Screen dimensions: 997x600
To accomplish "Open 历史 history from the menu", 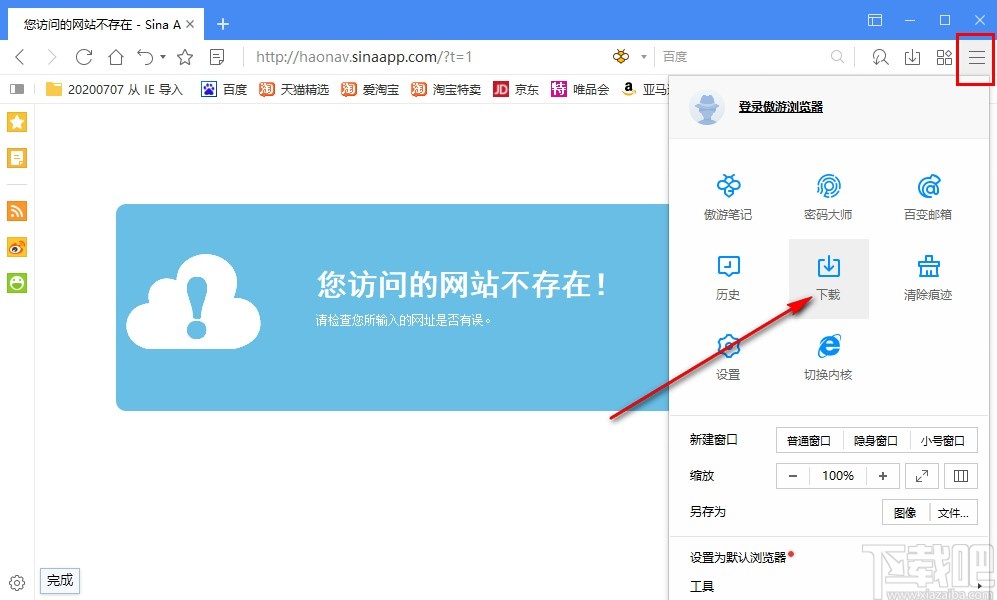I will click(728, 278).
